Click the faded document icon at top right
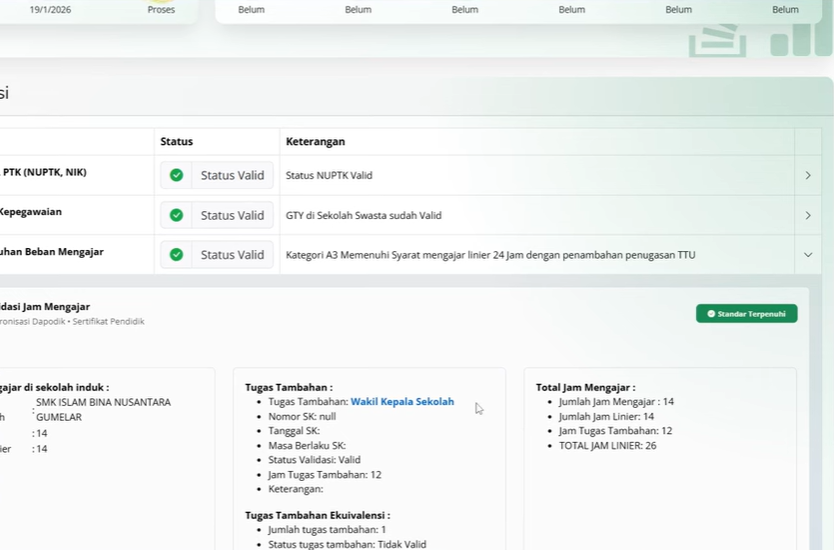Image resolution: width=834 pixels, height=550 pixels. [x=717, y=41]
